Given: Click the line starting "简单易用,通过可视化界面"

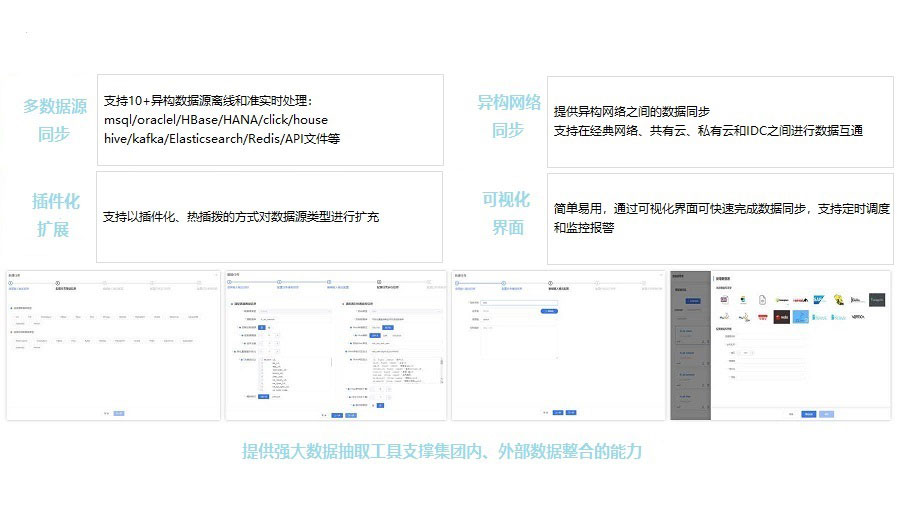Looking at the screenshot, I should click(722, 209).
